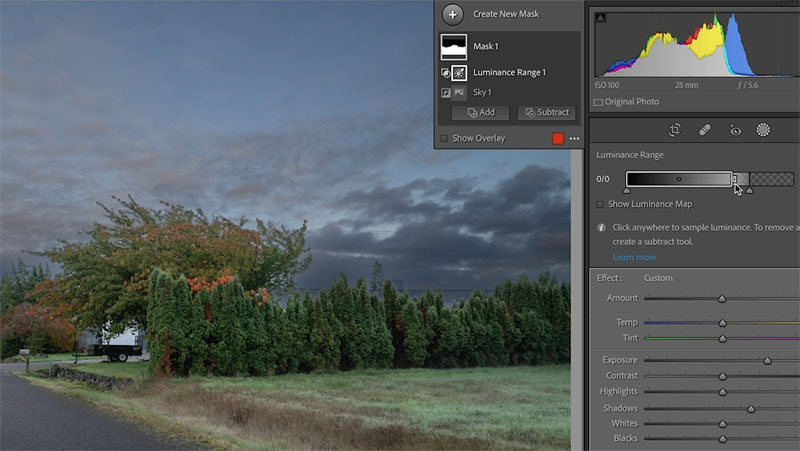Click the Tint slider handle
The width and height of the screenshot is (800, 451).
tap(722, 338)
